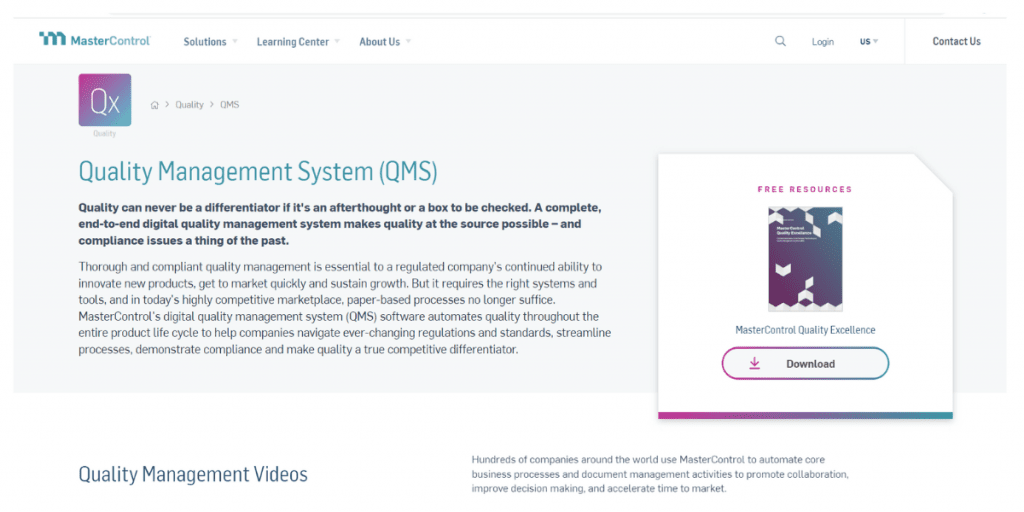Expand the About Us dropdown arrow
Viewport: 1024px width, 512px height.
tap(408, 41)
